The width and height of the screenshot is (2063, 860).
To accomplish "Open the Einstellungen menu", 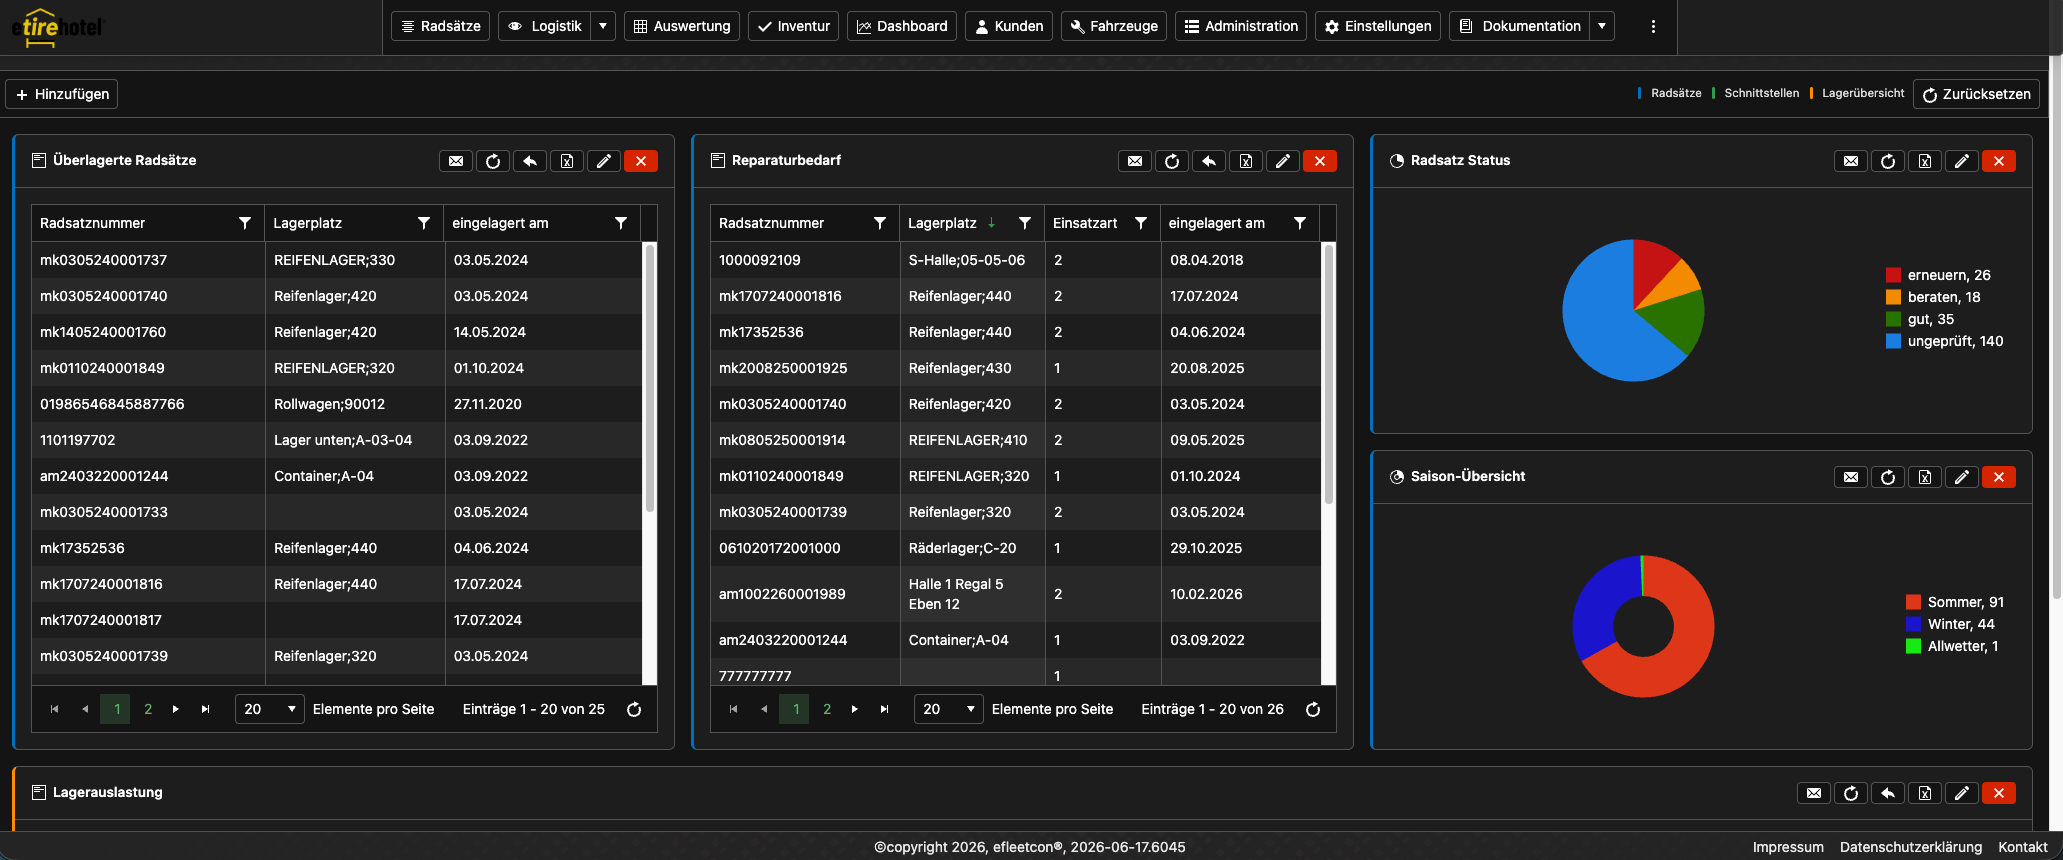I will [1378, 26].
